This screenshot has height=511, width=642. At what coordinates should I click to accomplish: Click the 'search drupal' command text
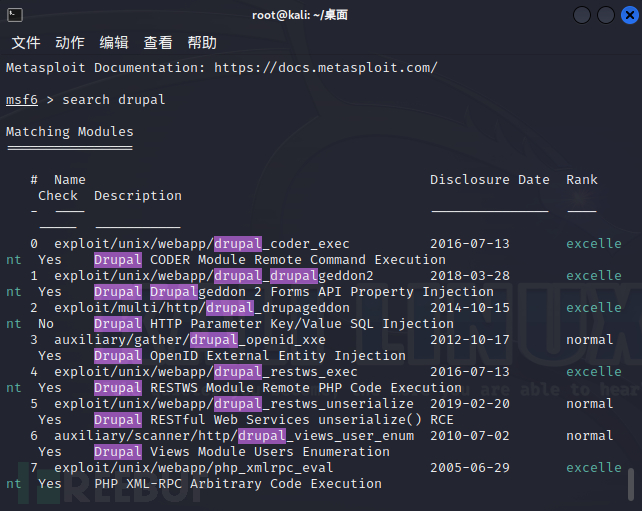pos(114,99)
